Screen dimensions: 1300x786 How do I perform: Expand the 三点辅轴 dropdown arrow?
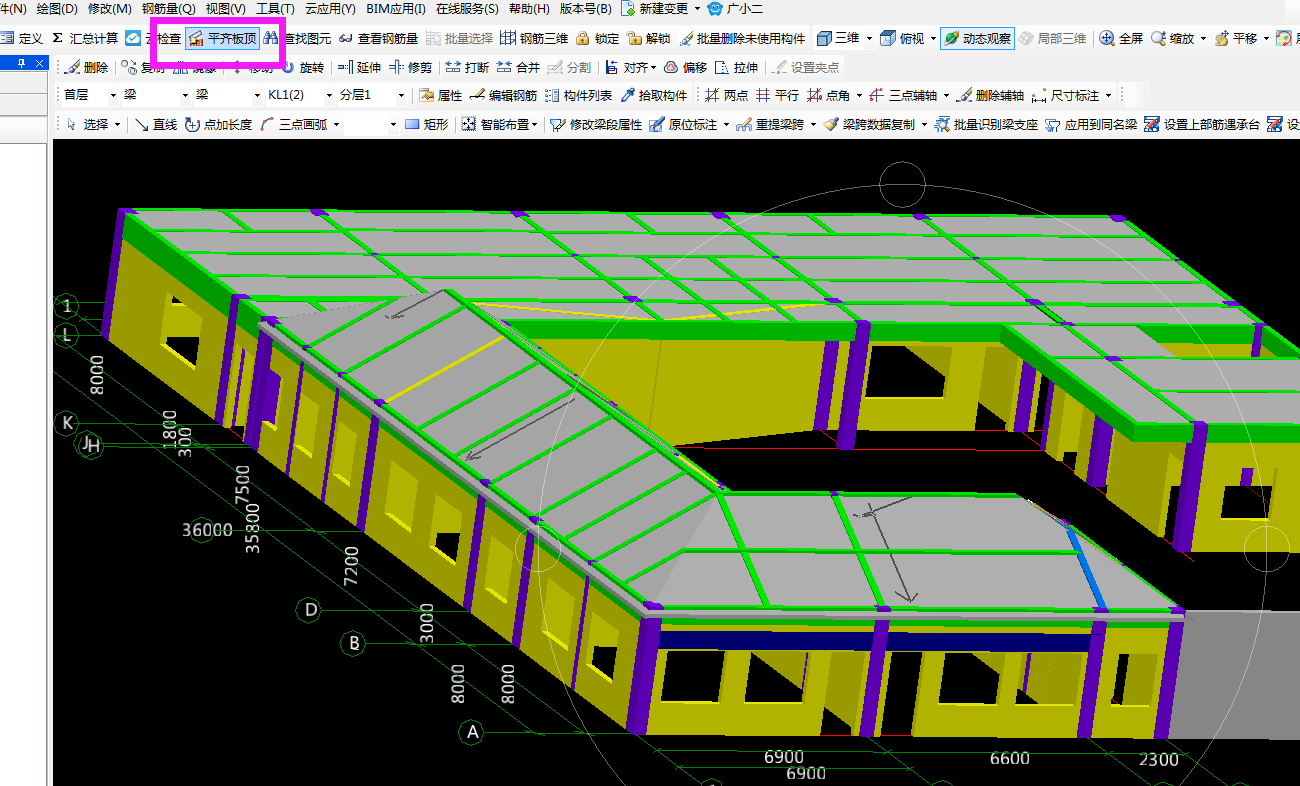point(945,96)
